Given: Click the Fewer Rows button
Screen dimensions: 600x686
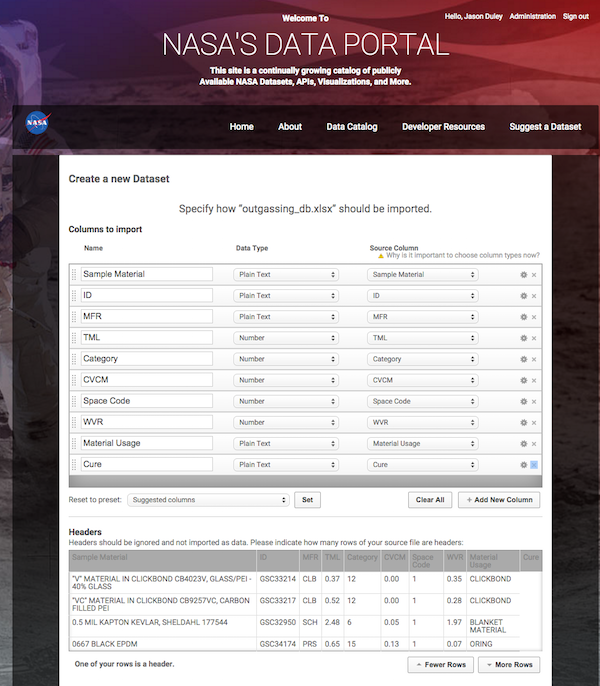Looking at the screenshot, I should [441, 665].
